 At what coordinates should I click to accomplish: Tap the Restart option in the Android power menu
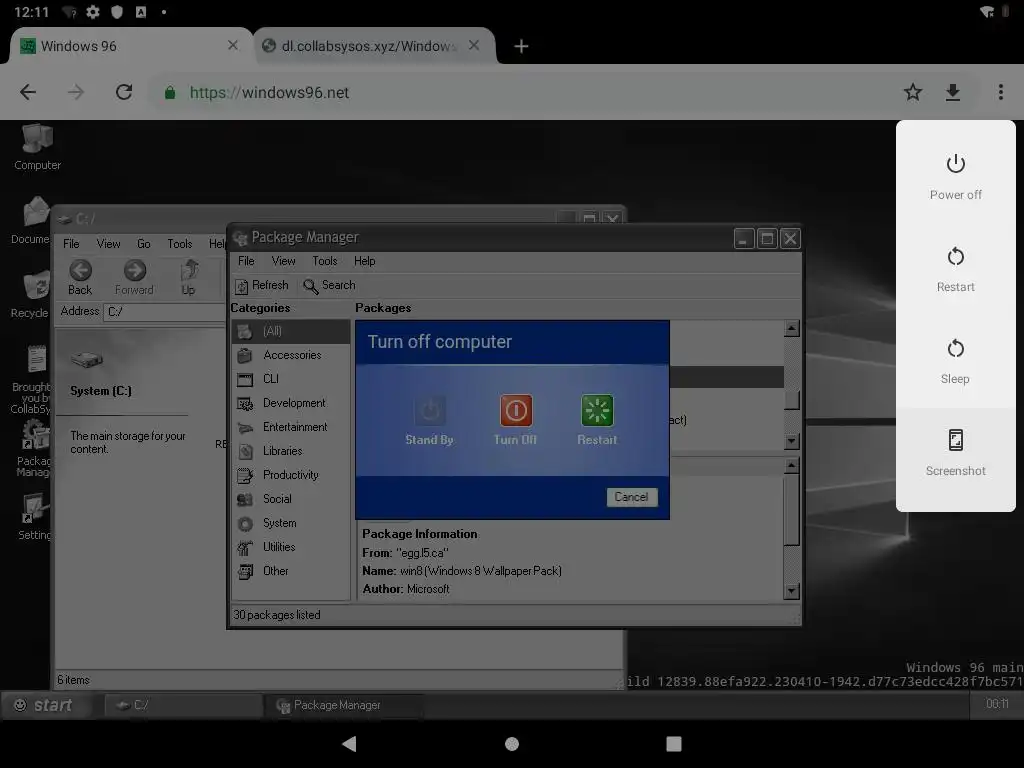(x=955, y=269)
